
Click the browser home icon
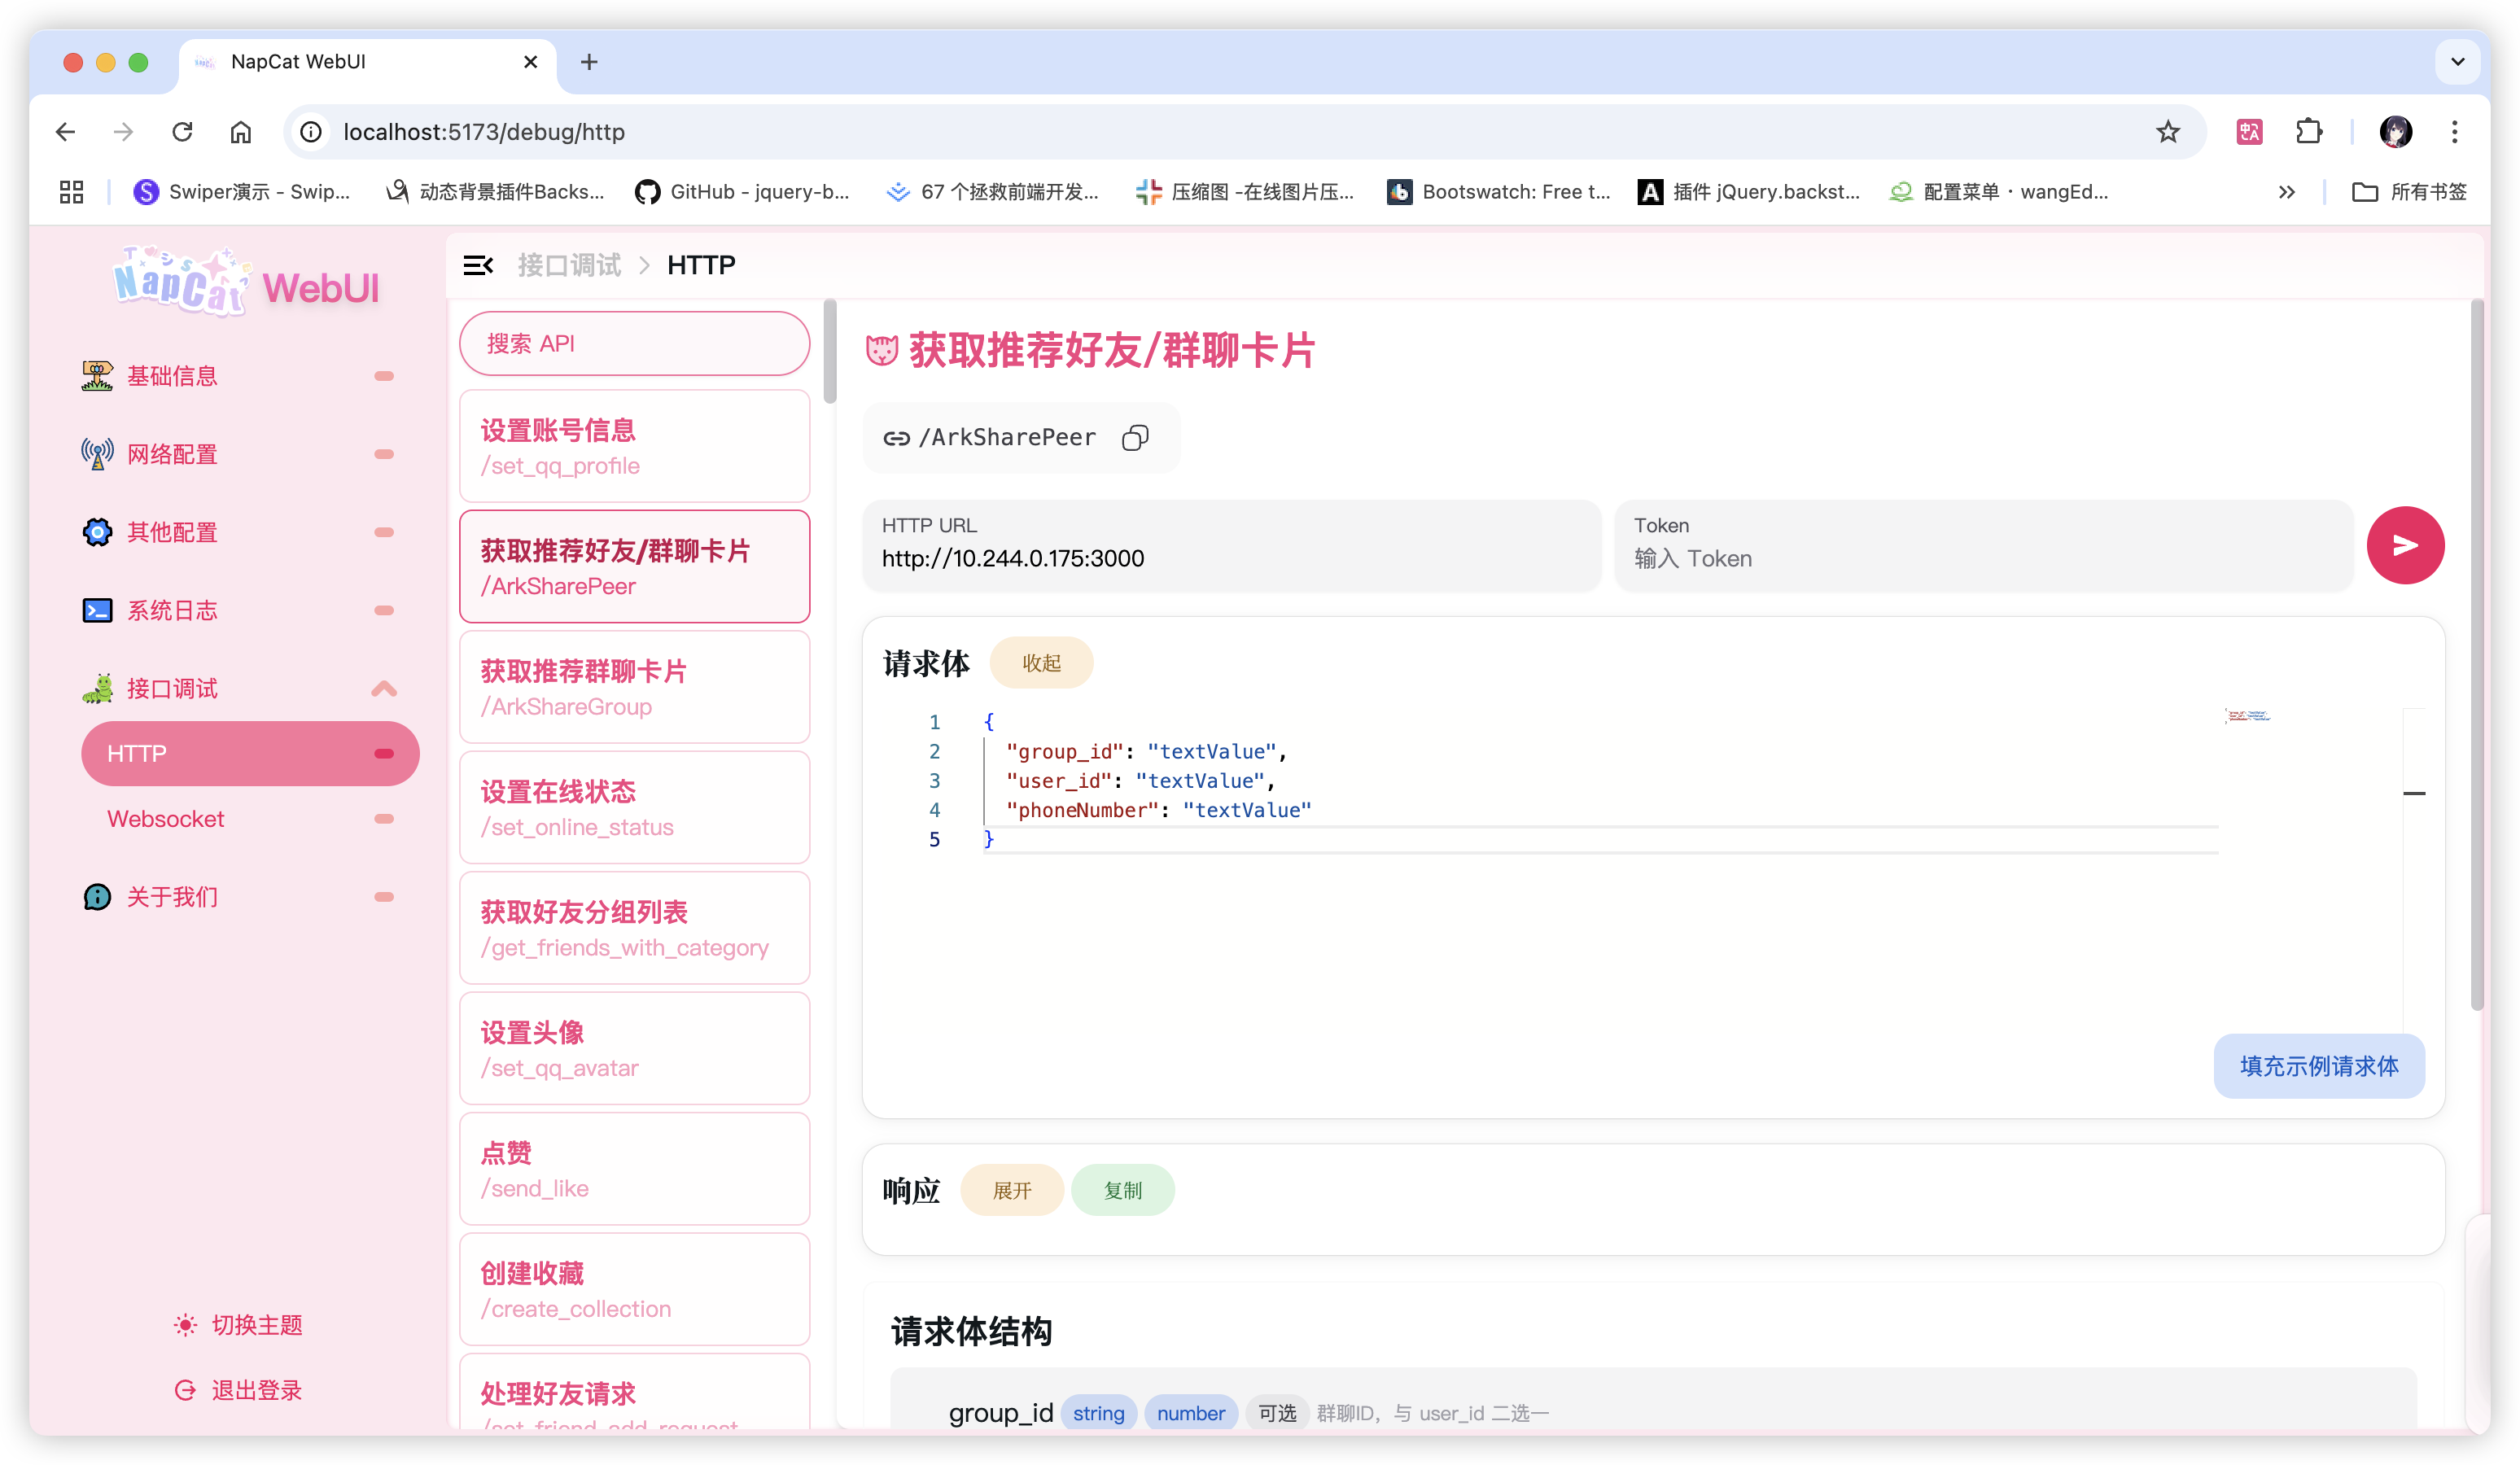point(241,132)
